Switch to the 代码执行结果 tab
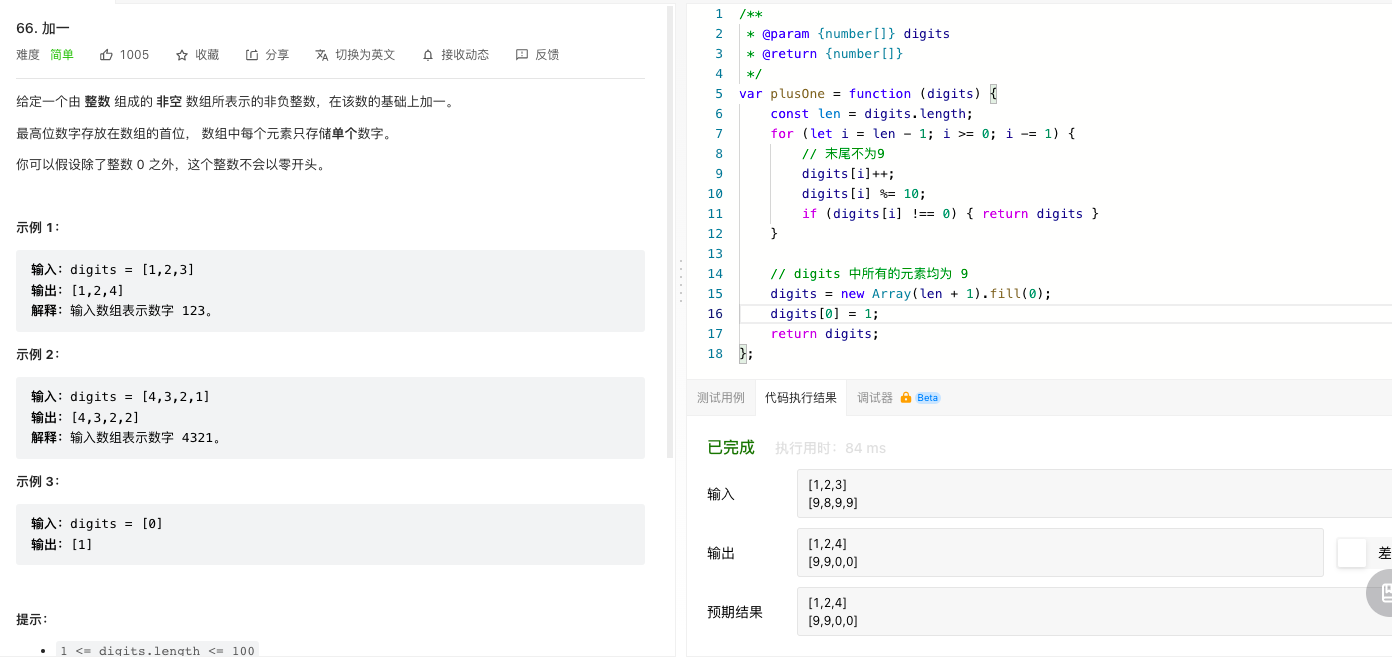 point(801,397)
